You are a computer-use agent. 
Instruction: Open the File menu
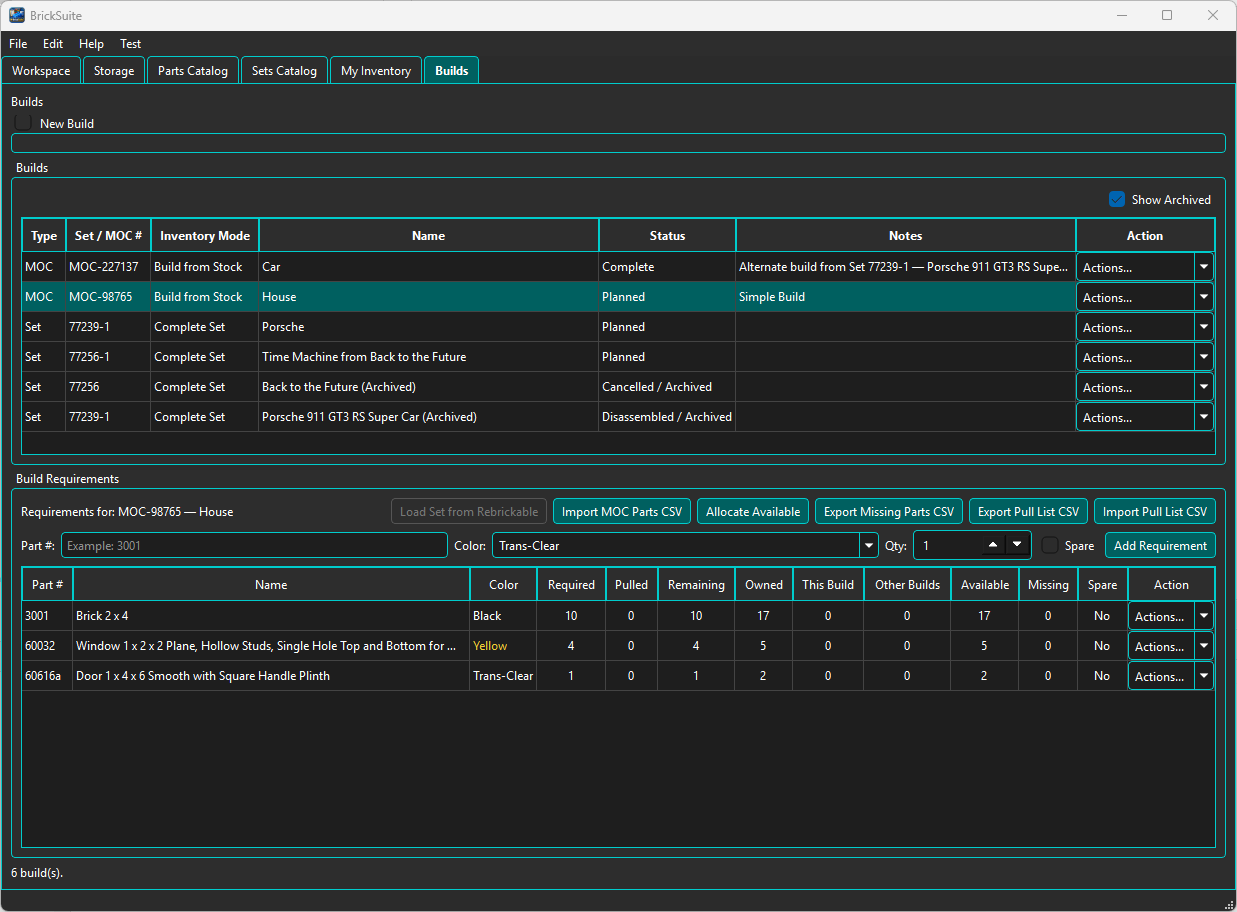[x=18, y=44]
